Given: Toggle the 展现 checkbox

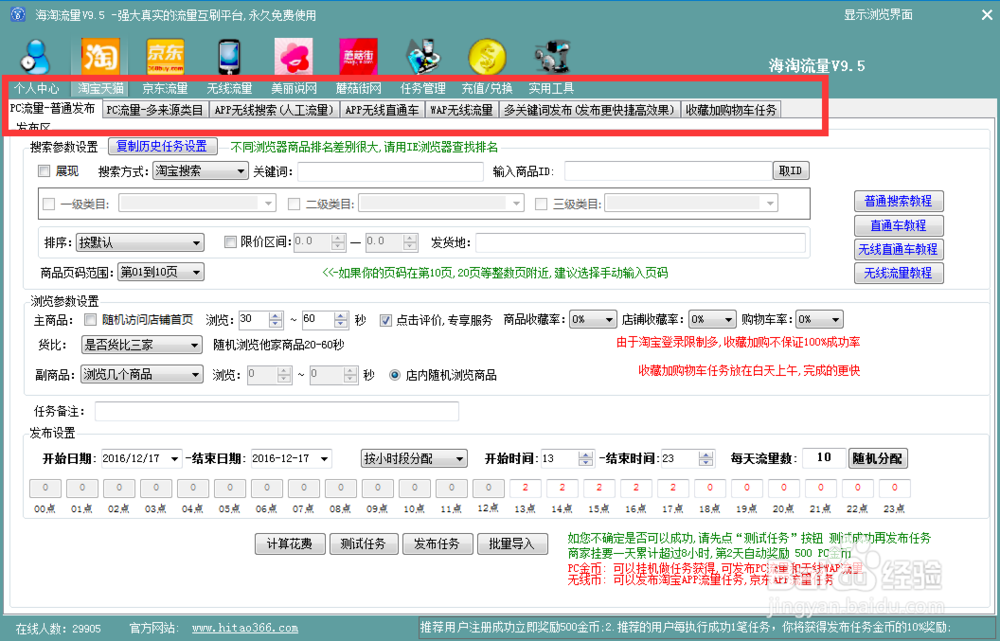Looking at the screenshot, I should [x=44, y=171].
